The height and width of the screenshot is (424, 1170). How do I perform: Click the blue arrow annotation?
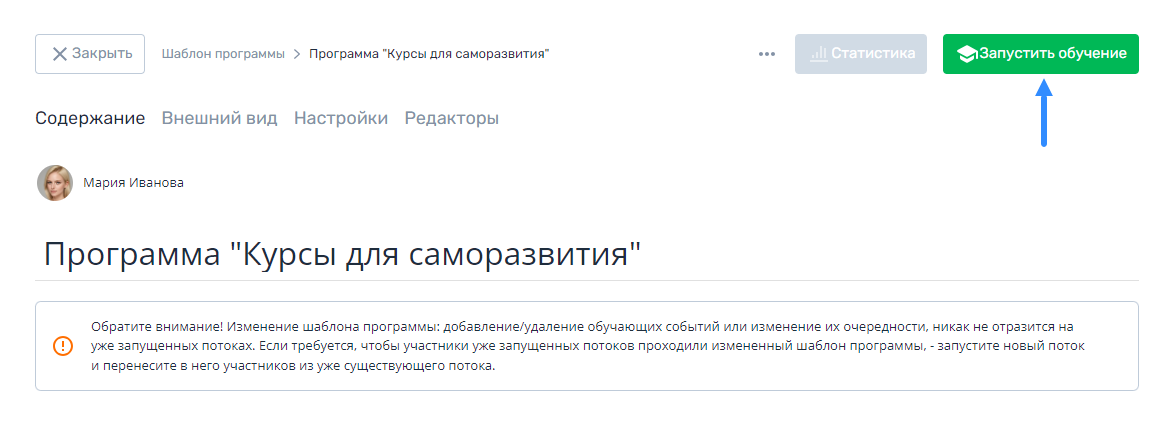1044,112
